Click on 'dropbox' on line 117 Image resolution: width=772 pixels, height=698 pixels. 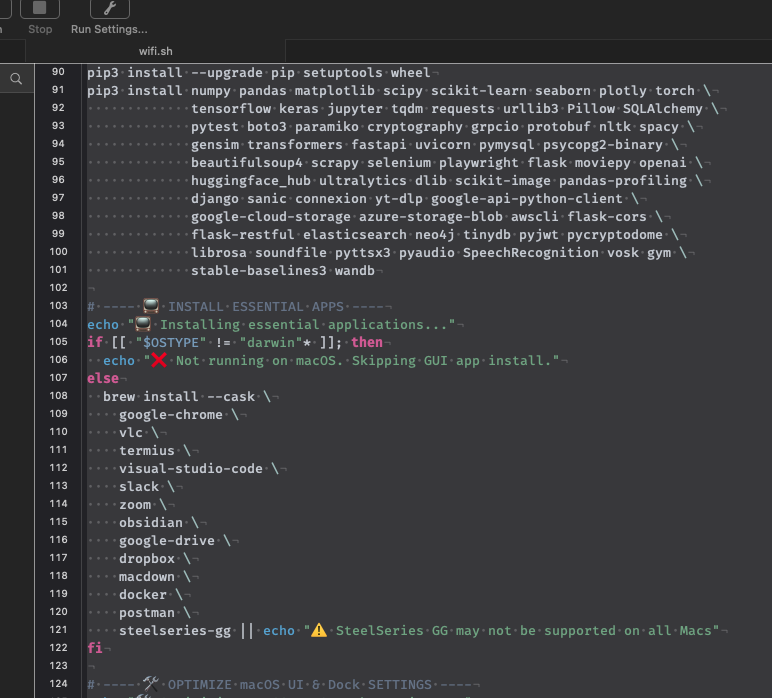[147, 559]
